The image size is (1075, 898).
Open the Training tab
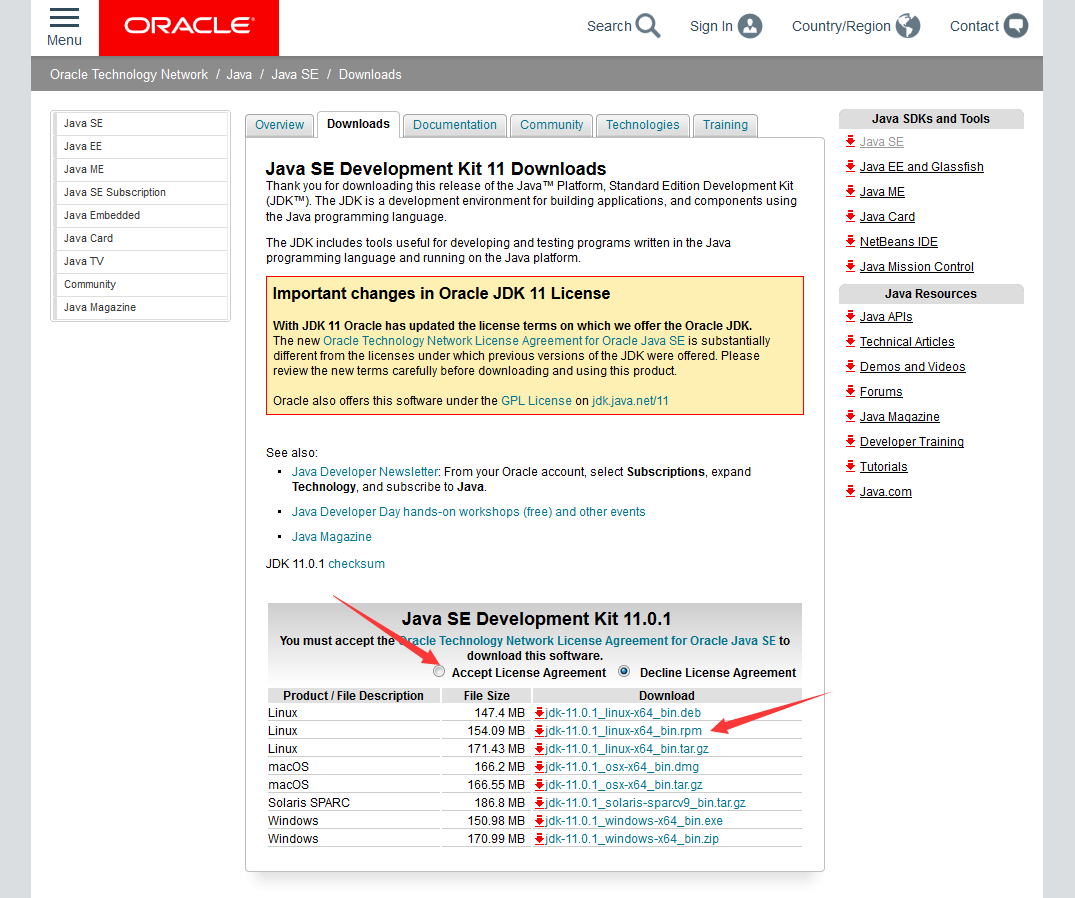pyautogui.click(x=725, y=125)
